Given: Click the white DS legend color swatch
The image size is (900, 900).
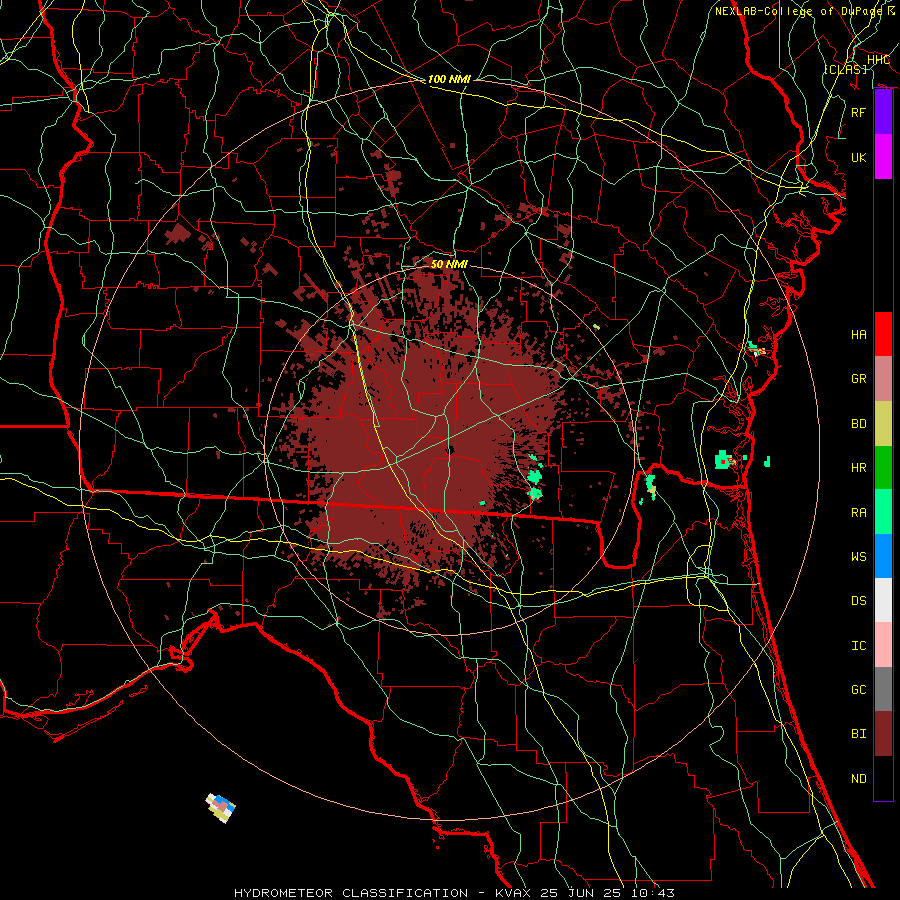Looking at the screenshot, I should pos(883,600).
